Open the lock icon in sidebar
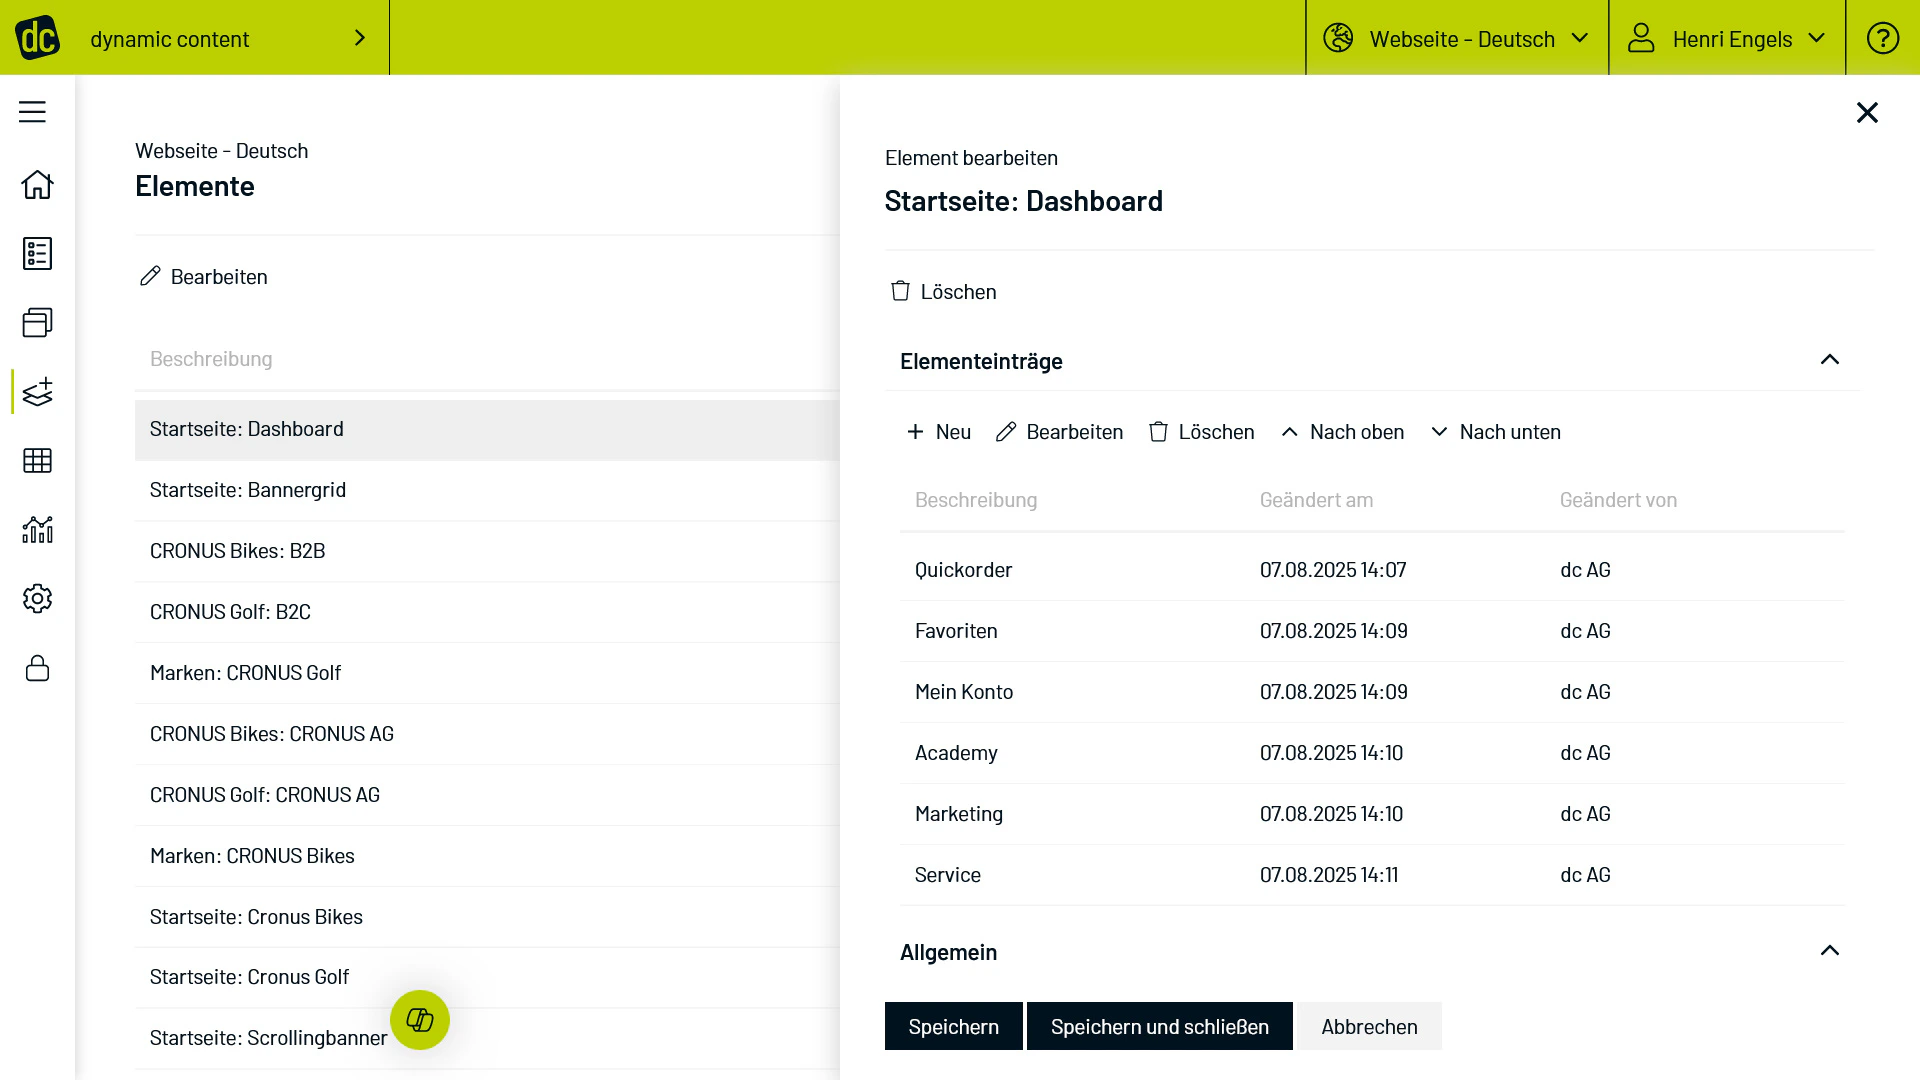The image size is (1920, 1080). 37,668
